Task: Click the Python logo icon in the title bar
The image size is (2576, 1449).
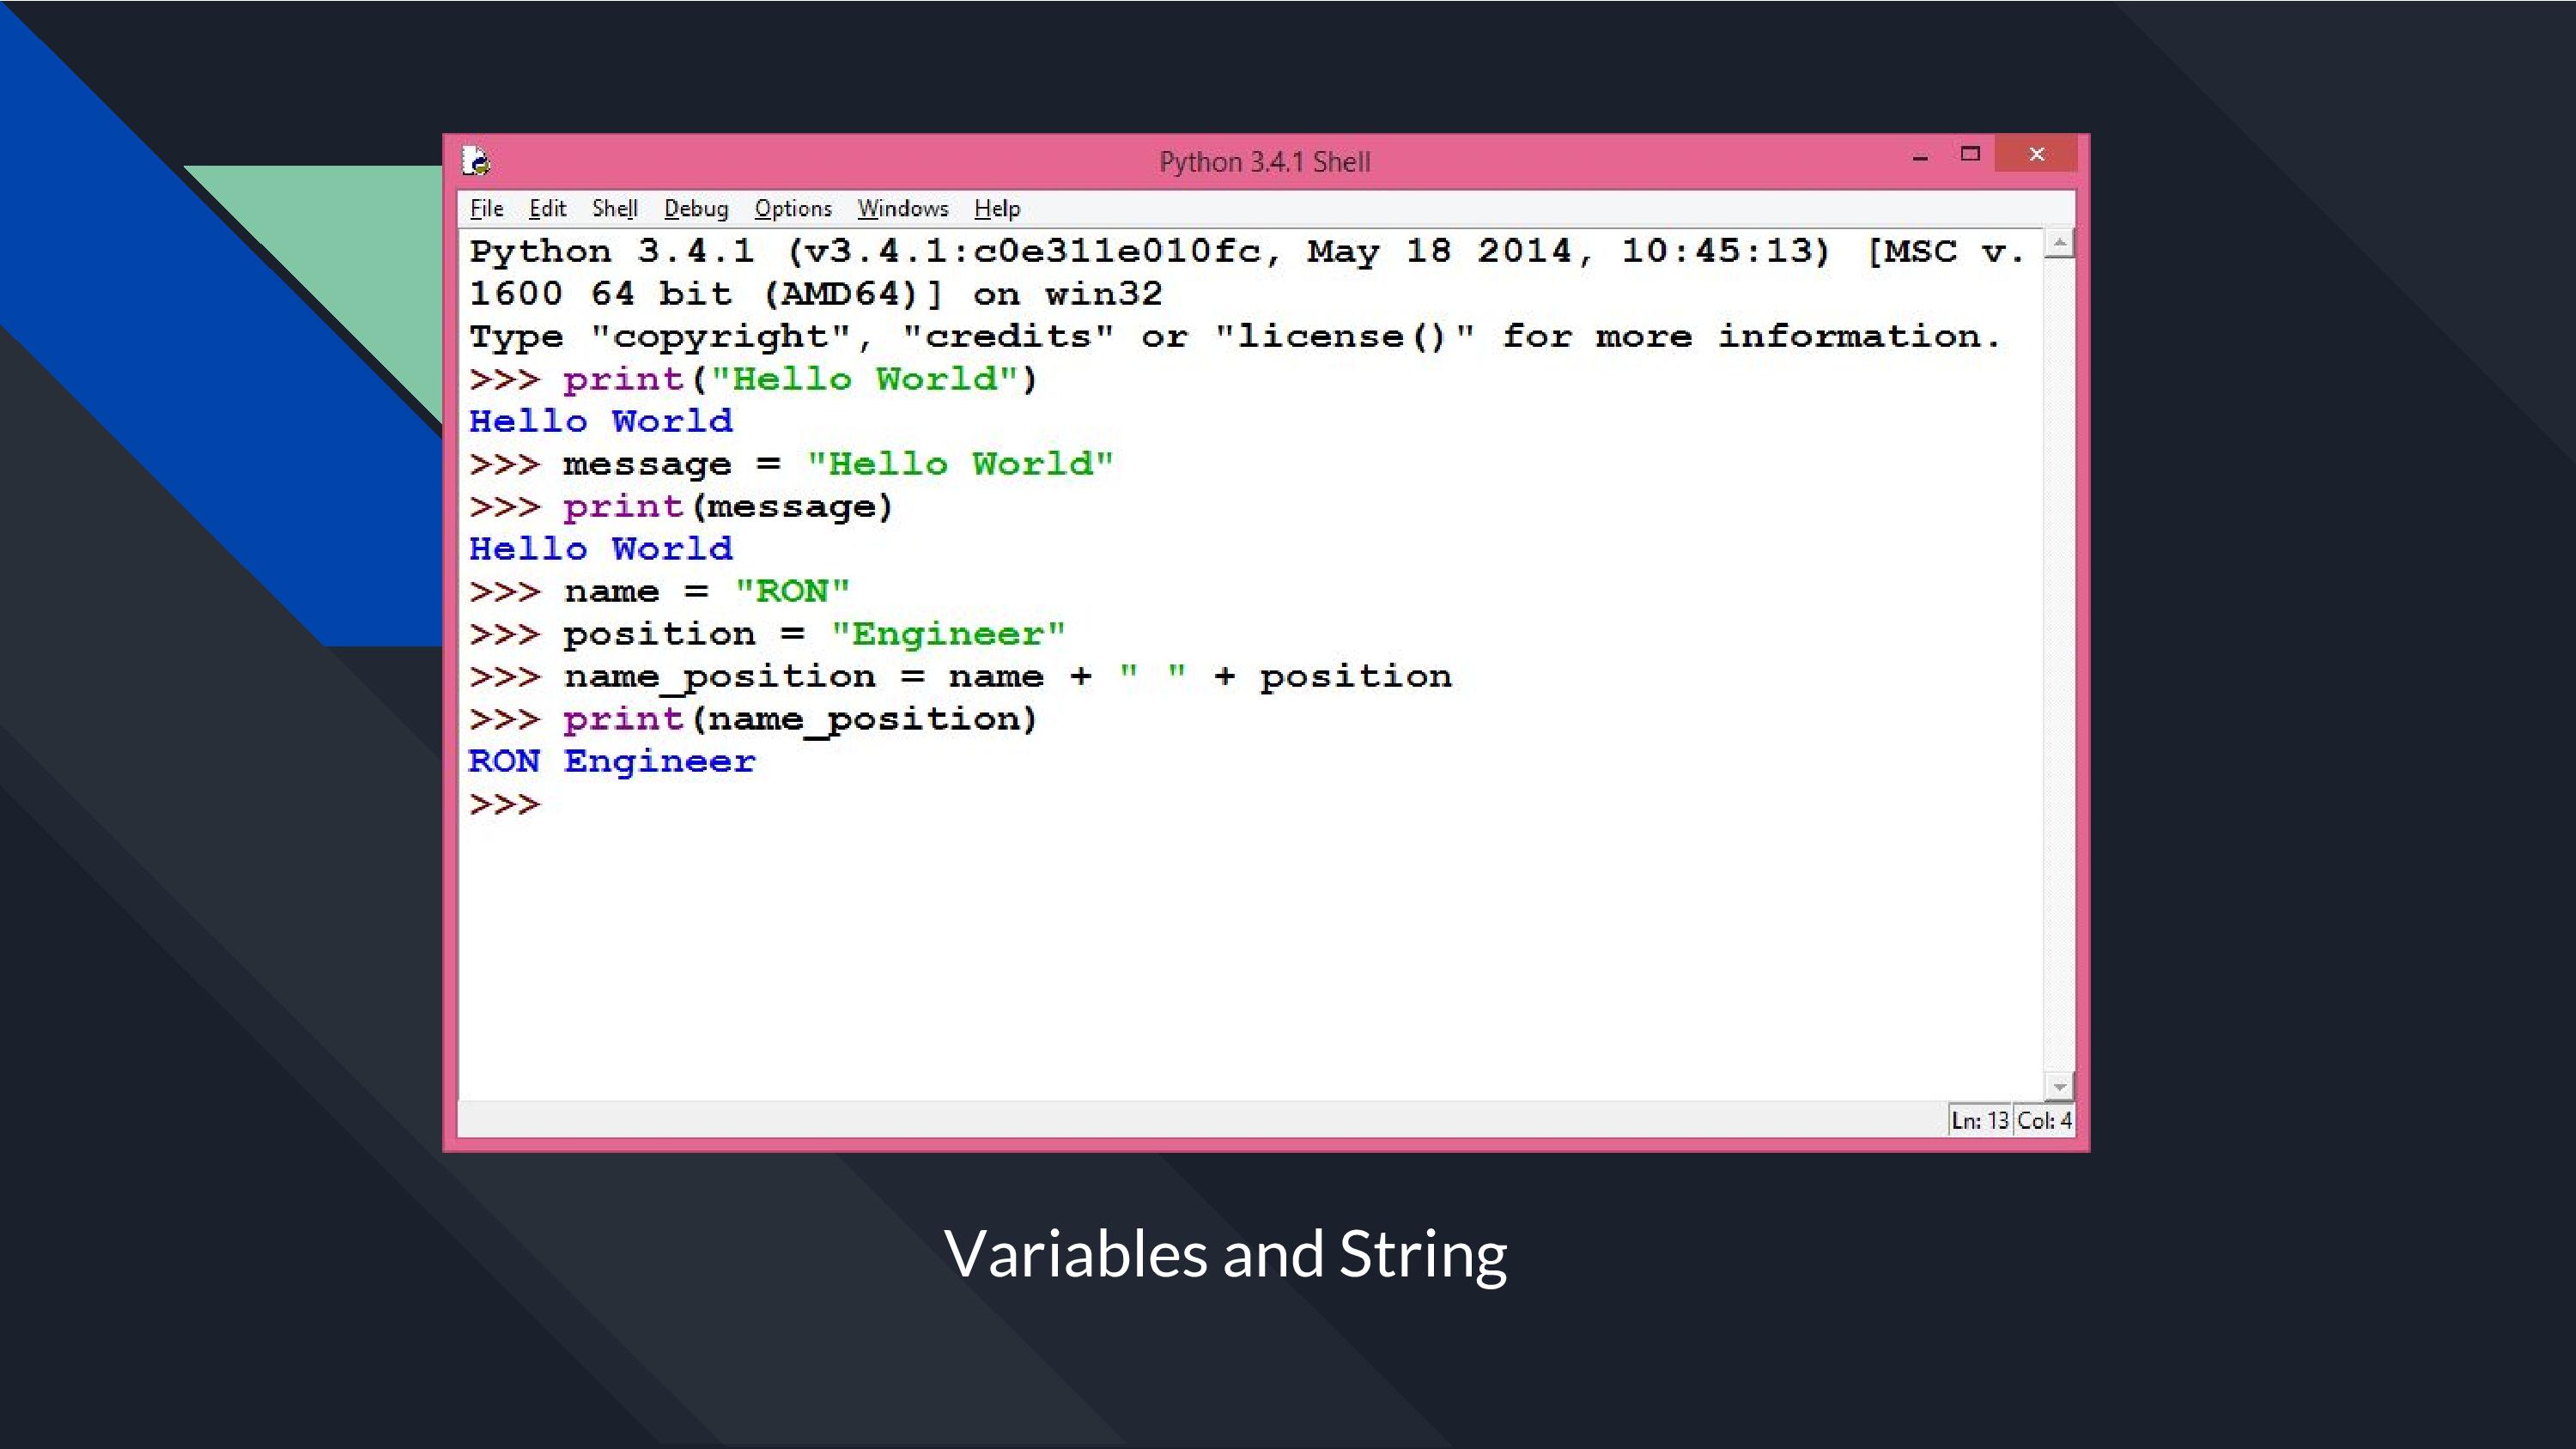Action: (x=477, y=160)
